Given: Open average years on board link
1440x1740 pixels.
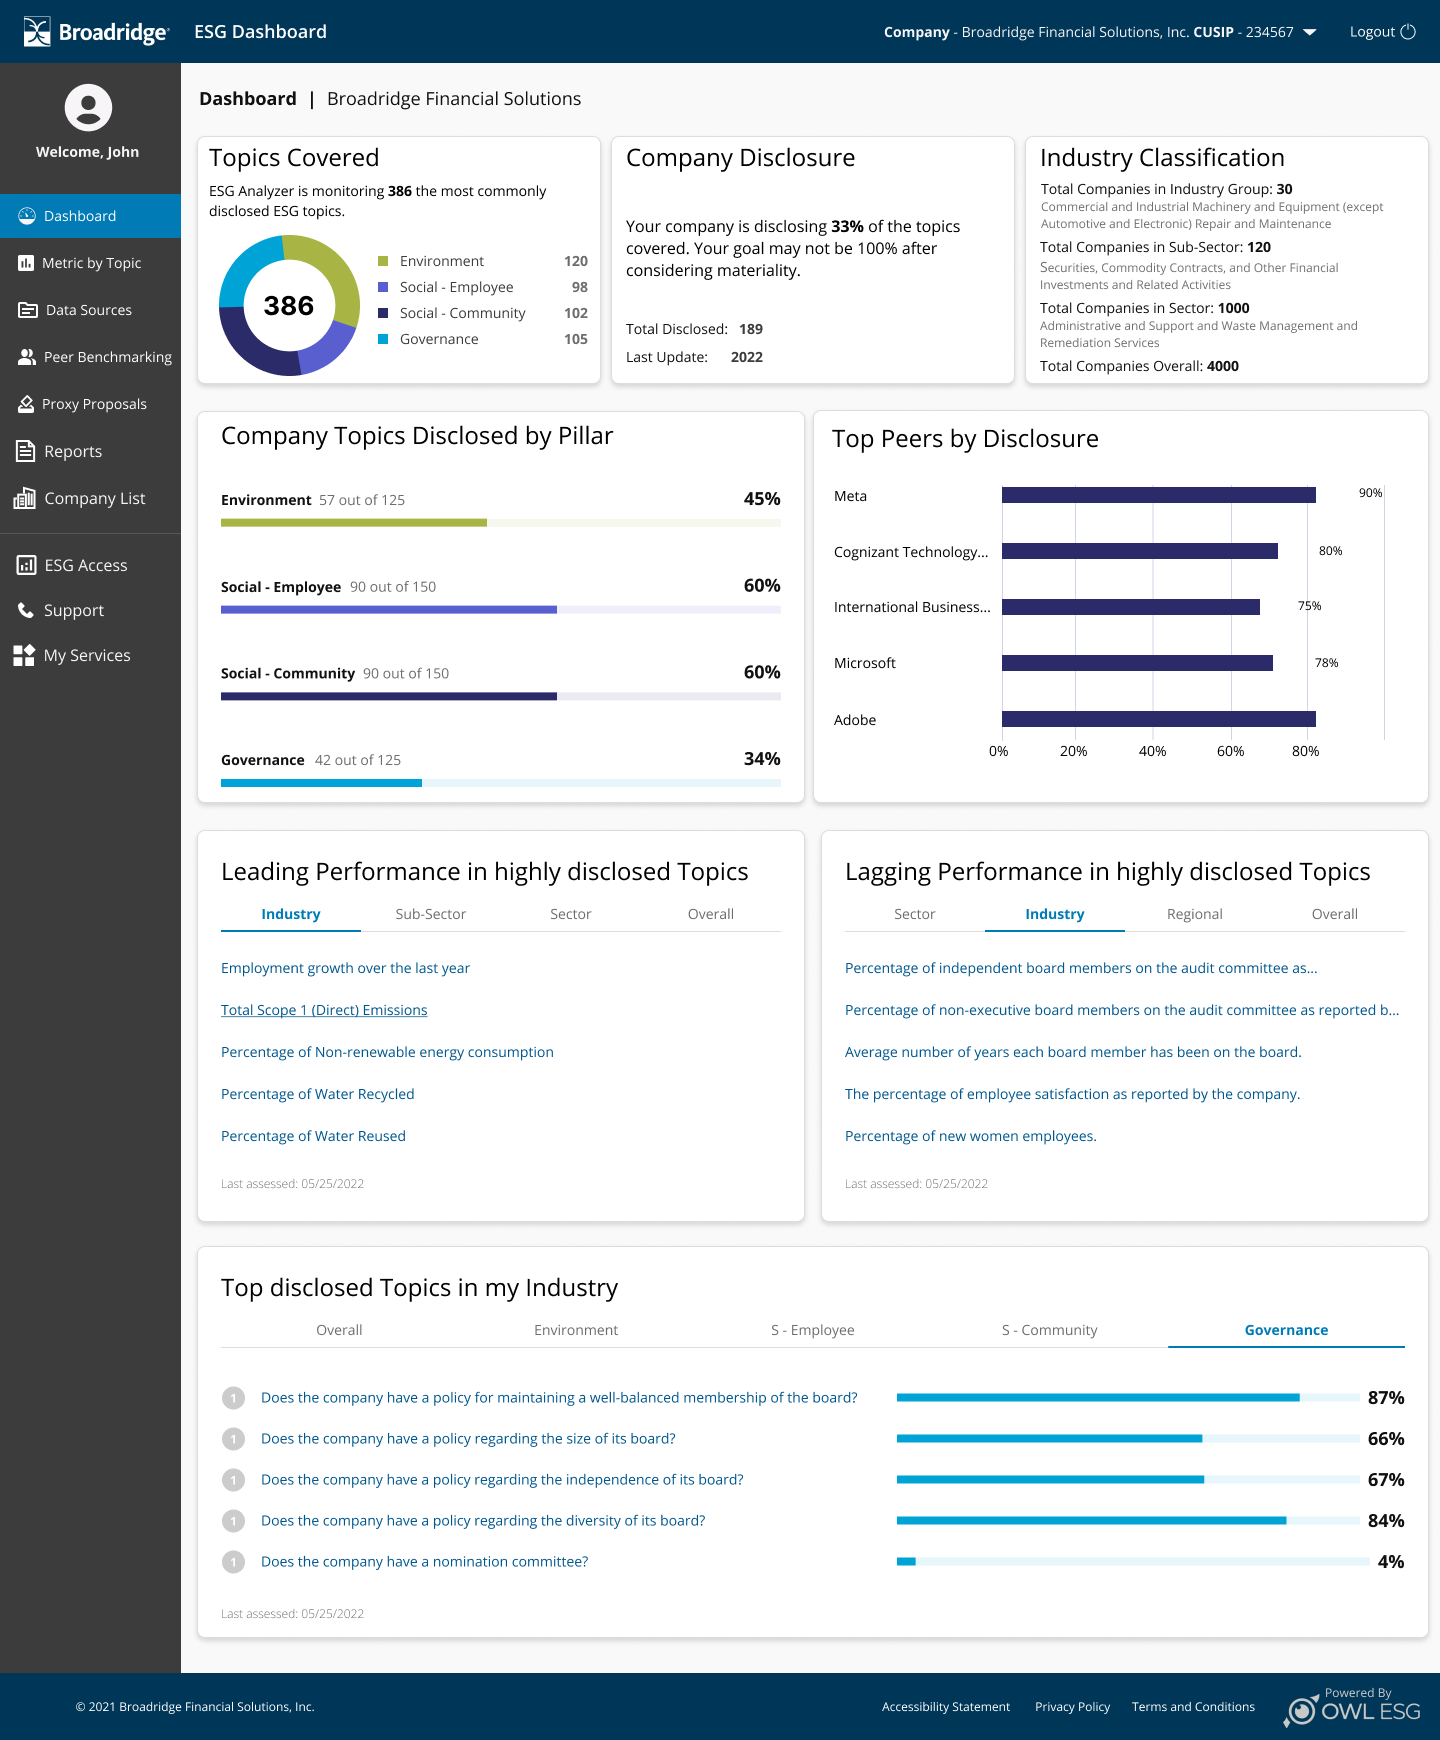Looking at the screenshot, I should (1073, 1052).
